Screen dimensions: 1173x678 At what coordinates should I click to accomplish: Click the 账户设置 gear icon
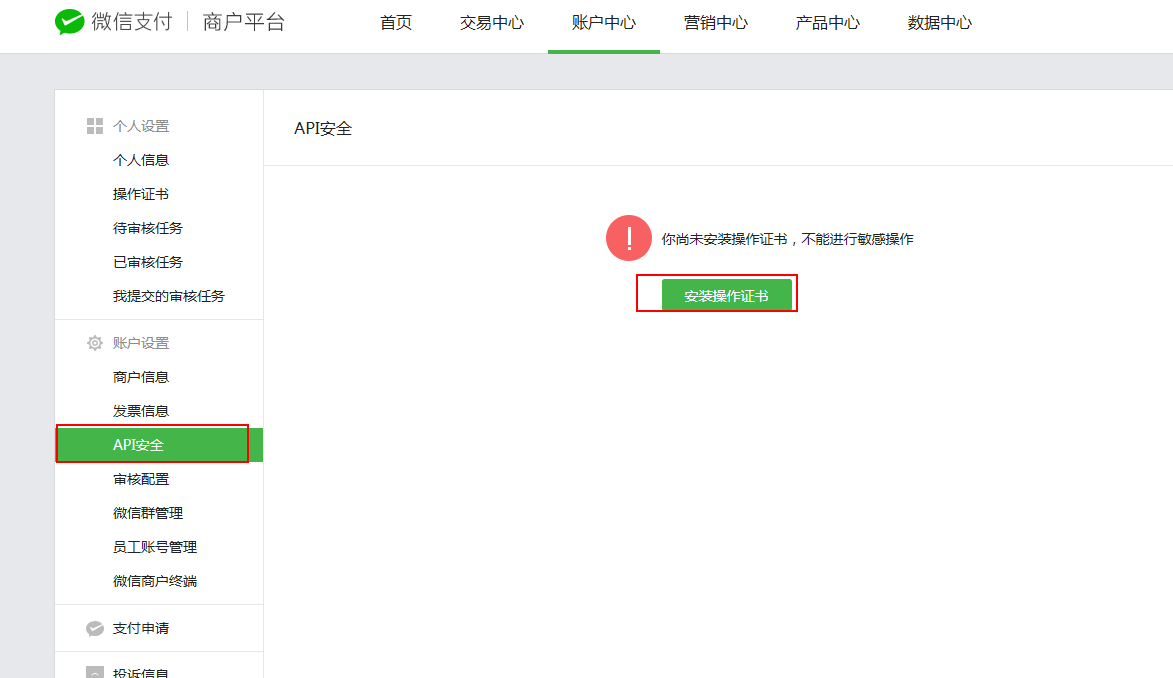(x=95, y=343)
